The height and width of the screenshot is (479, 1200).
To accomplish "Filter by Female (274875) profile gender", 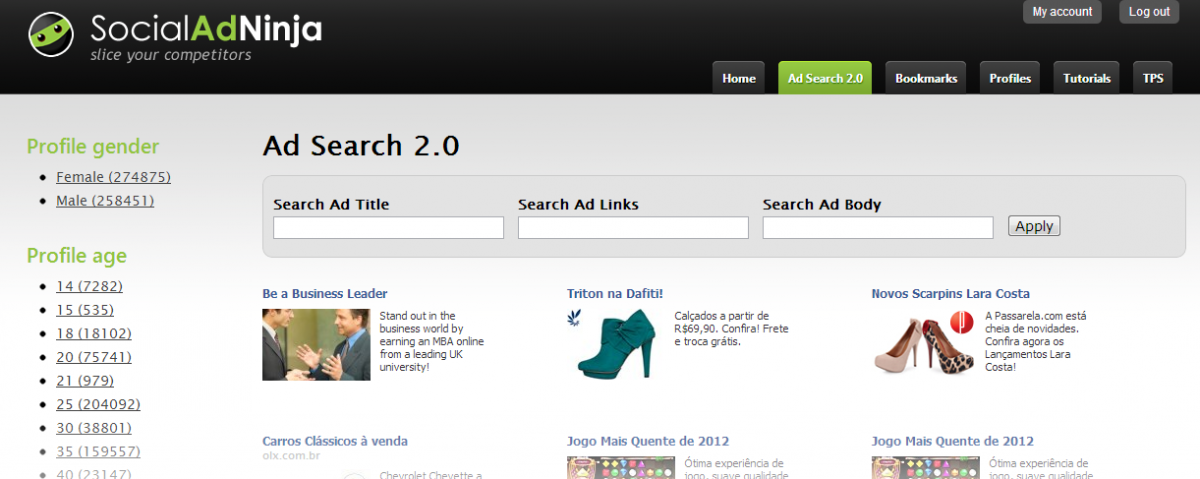I will click(113, 177).
